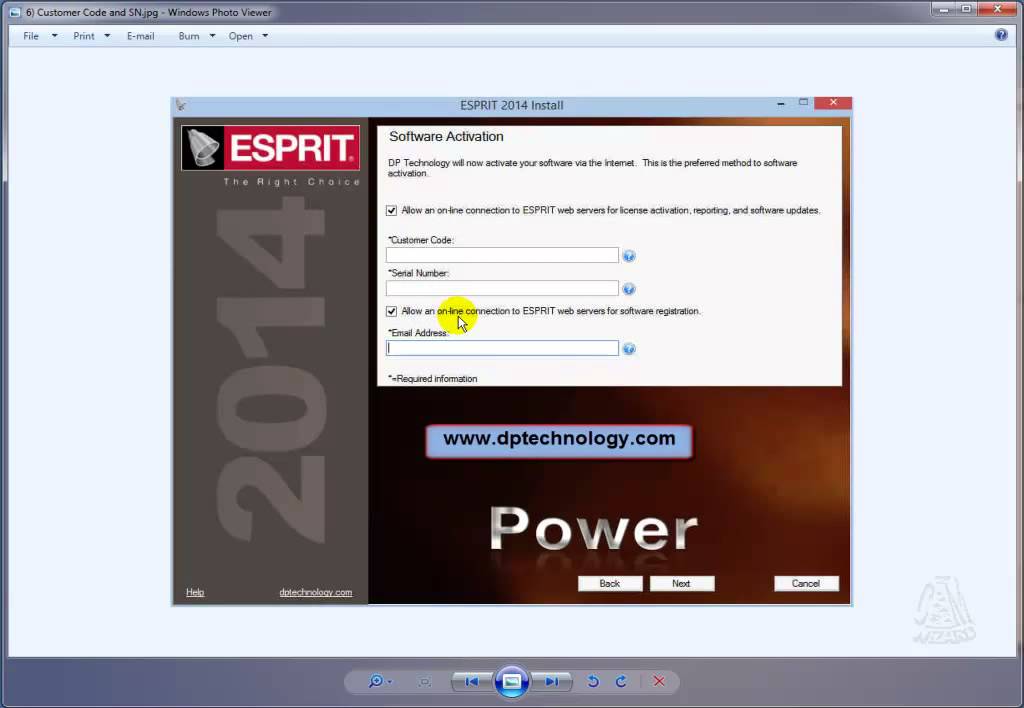Viewport: 1024px width, 708px height.
Task: Toggle online connection for software registration checkbox
Action: pos(391,311)
